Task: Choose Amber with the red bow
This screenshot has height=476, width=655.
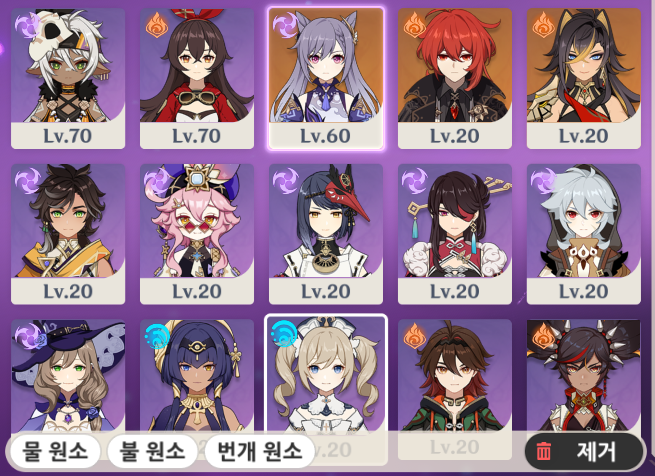Action: click(x=197, y=79)
